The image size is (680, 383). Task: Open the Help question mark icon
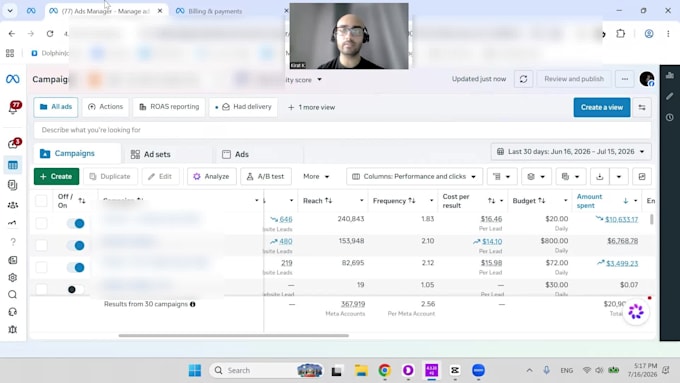[x=13, y=242]
